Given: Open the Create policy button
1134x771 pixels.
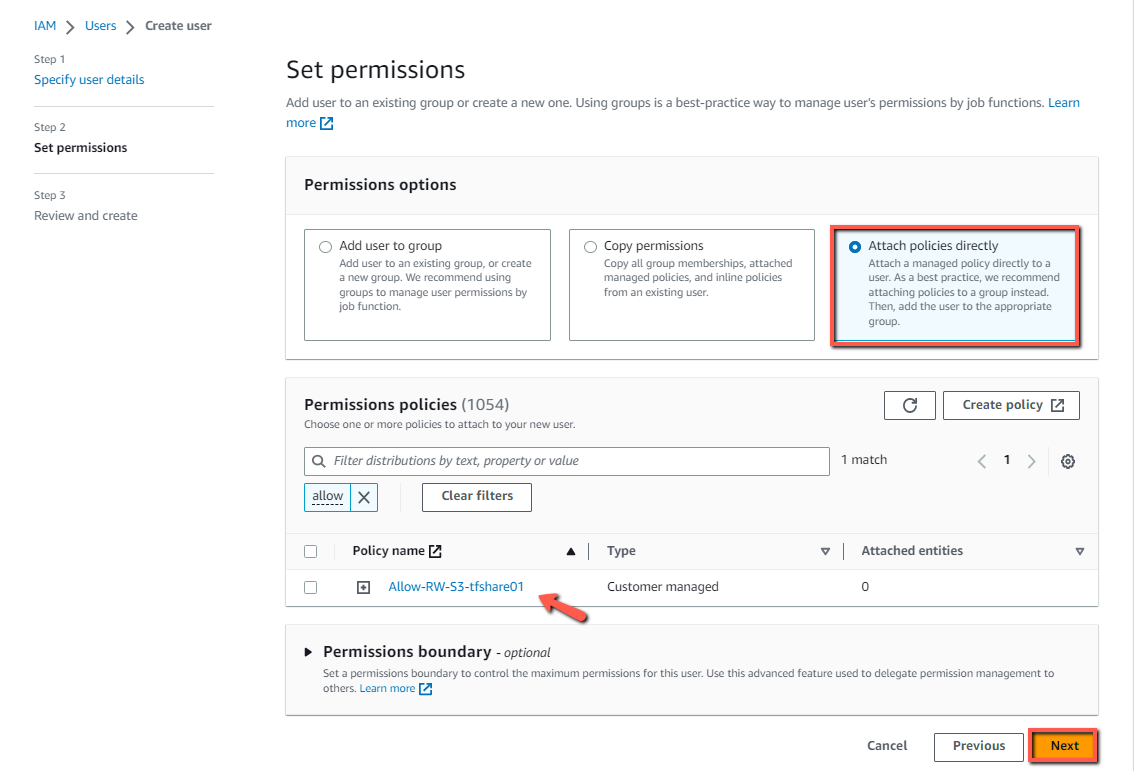Looking at the screenshot, I should tap(1011, 406).
